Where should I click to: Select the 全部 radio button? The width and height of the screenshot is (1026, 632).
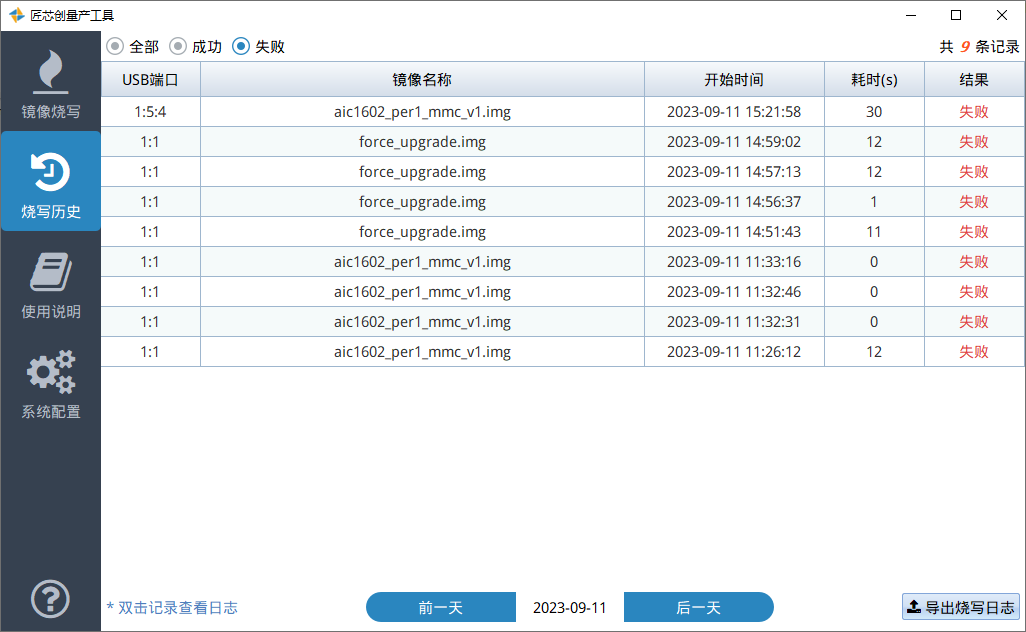coord(116,46)
